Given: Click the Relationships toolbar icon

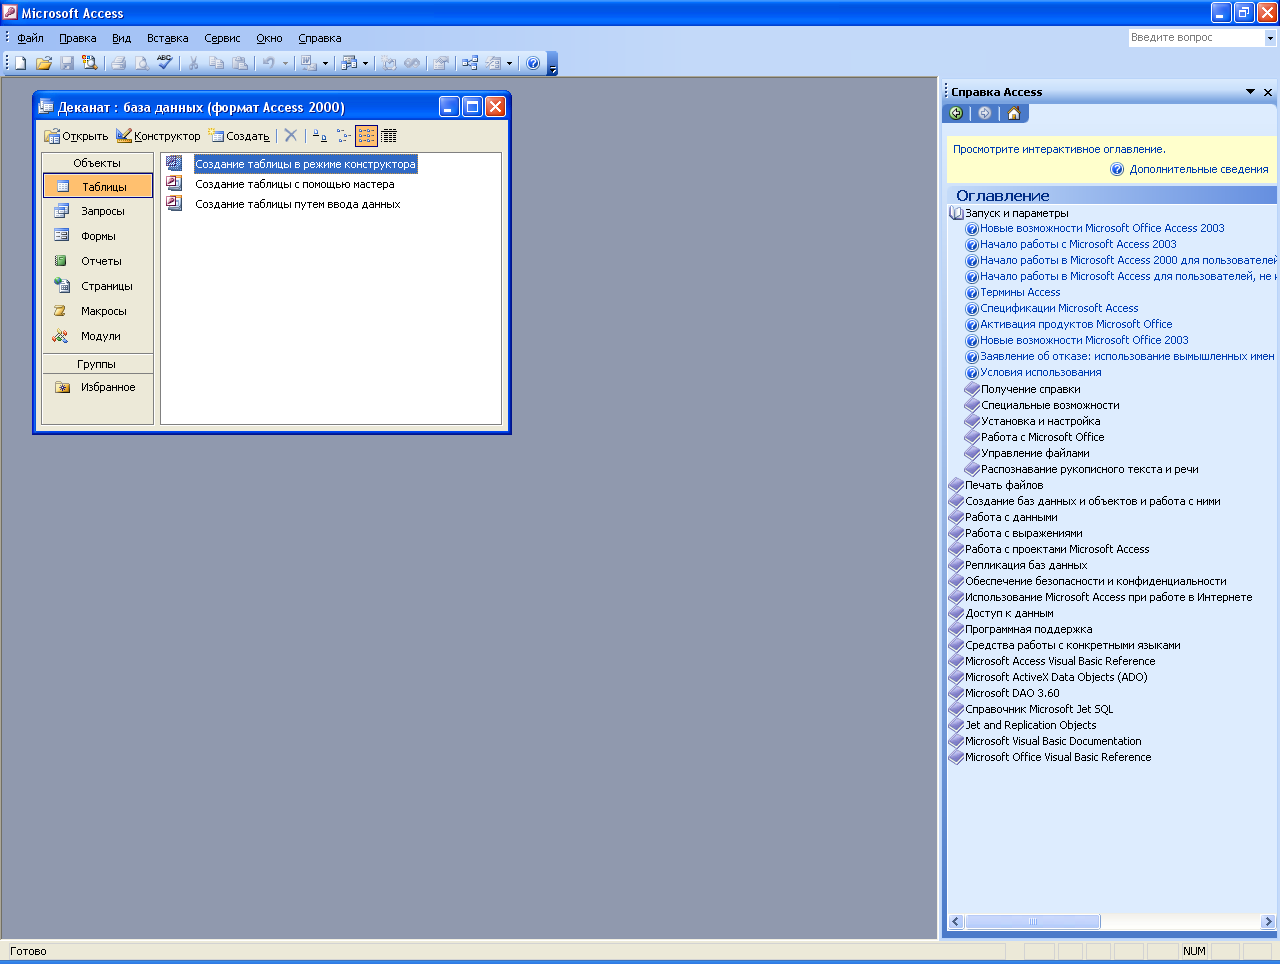Looking at the screenshot, I should pyautogui.click(x=470, y=63).
